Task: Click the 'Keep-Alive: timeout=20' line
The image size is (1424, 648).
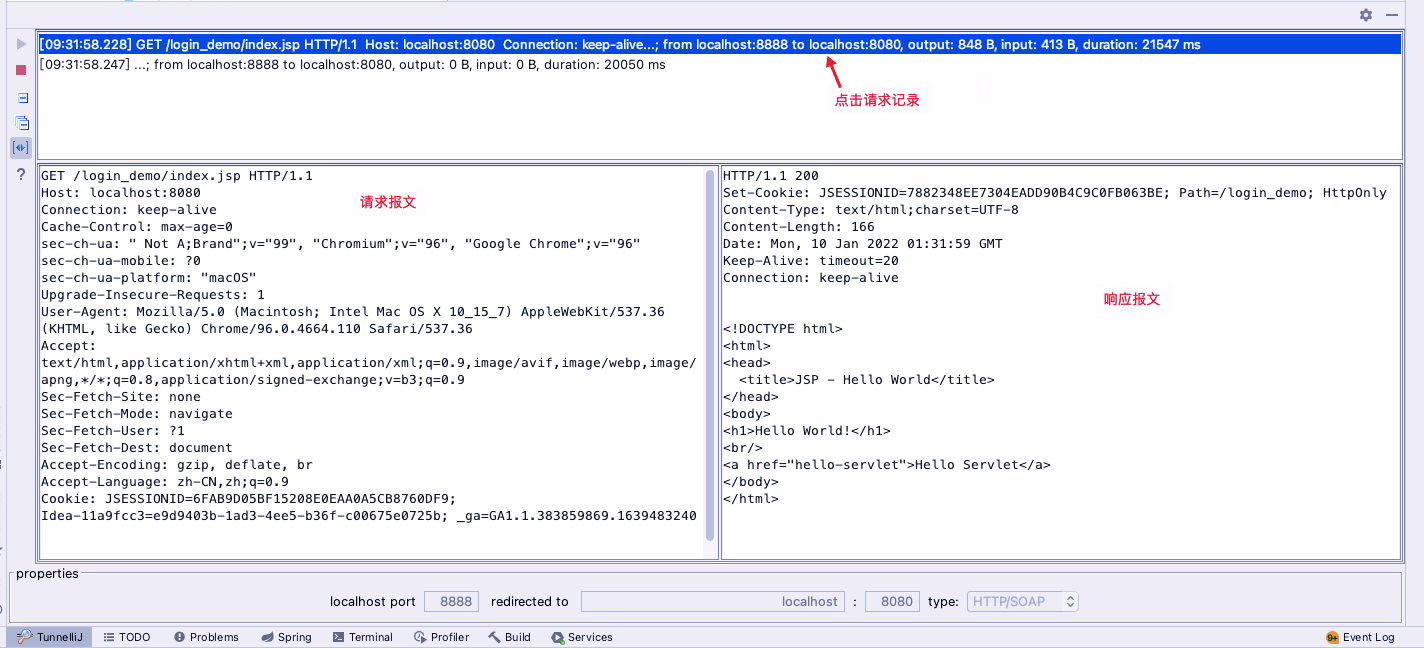Action: [x=811, y=261]
